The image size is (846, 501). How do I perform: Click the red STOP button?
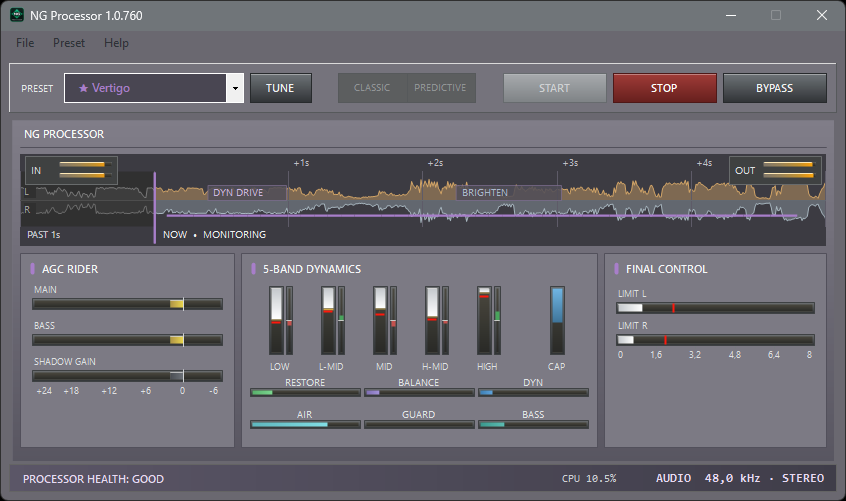665,88
